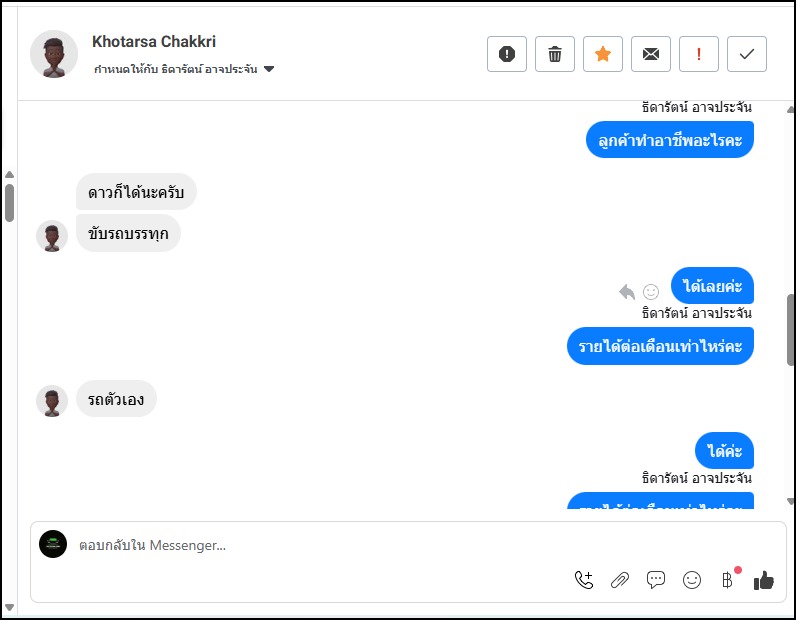The image size is (796, 620).
Task: Toggle the red exclamation priority flag
Action: point(699,54)
